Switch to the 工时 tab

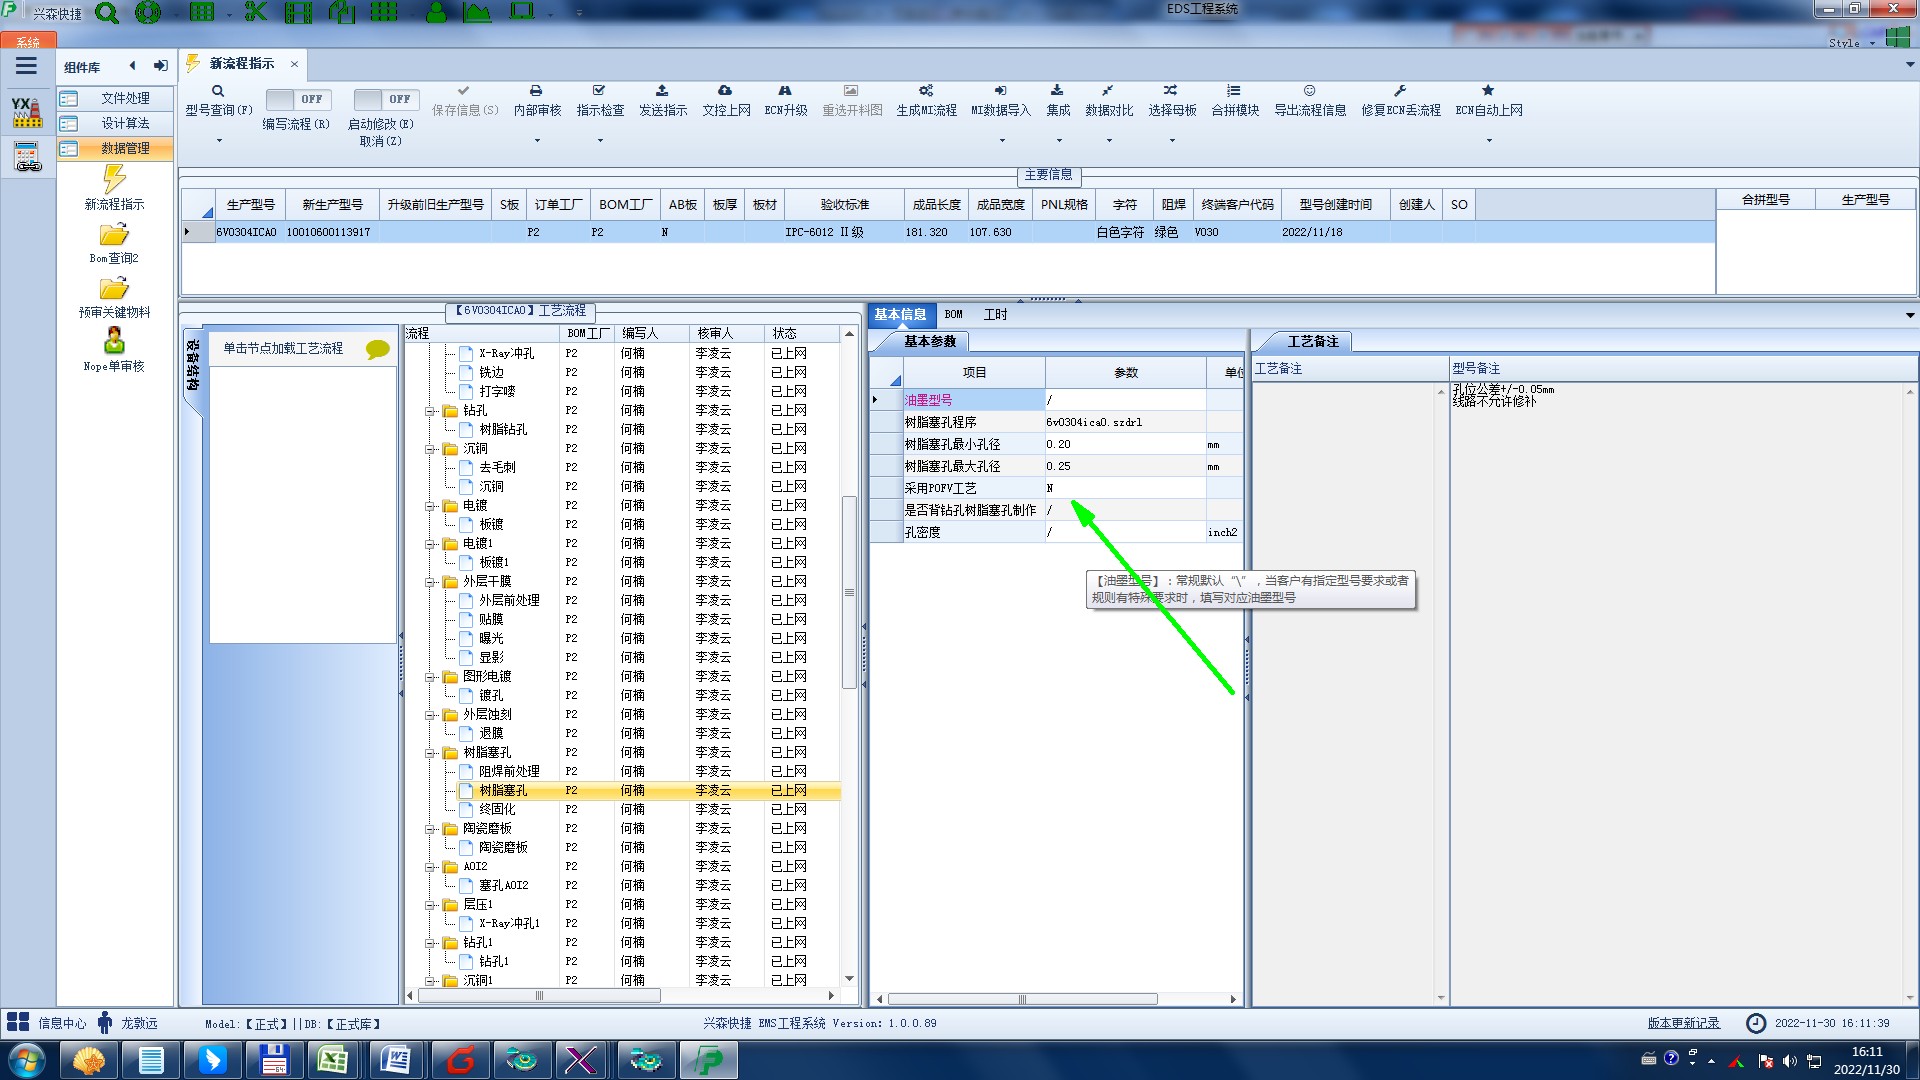[x=995, y=314]
